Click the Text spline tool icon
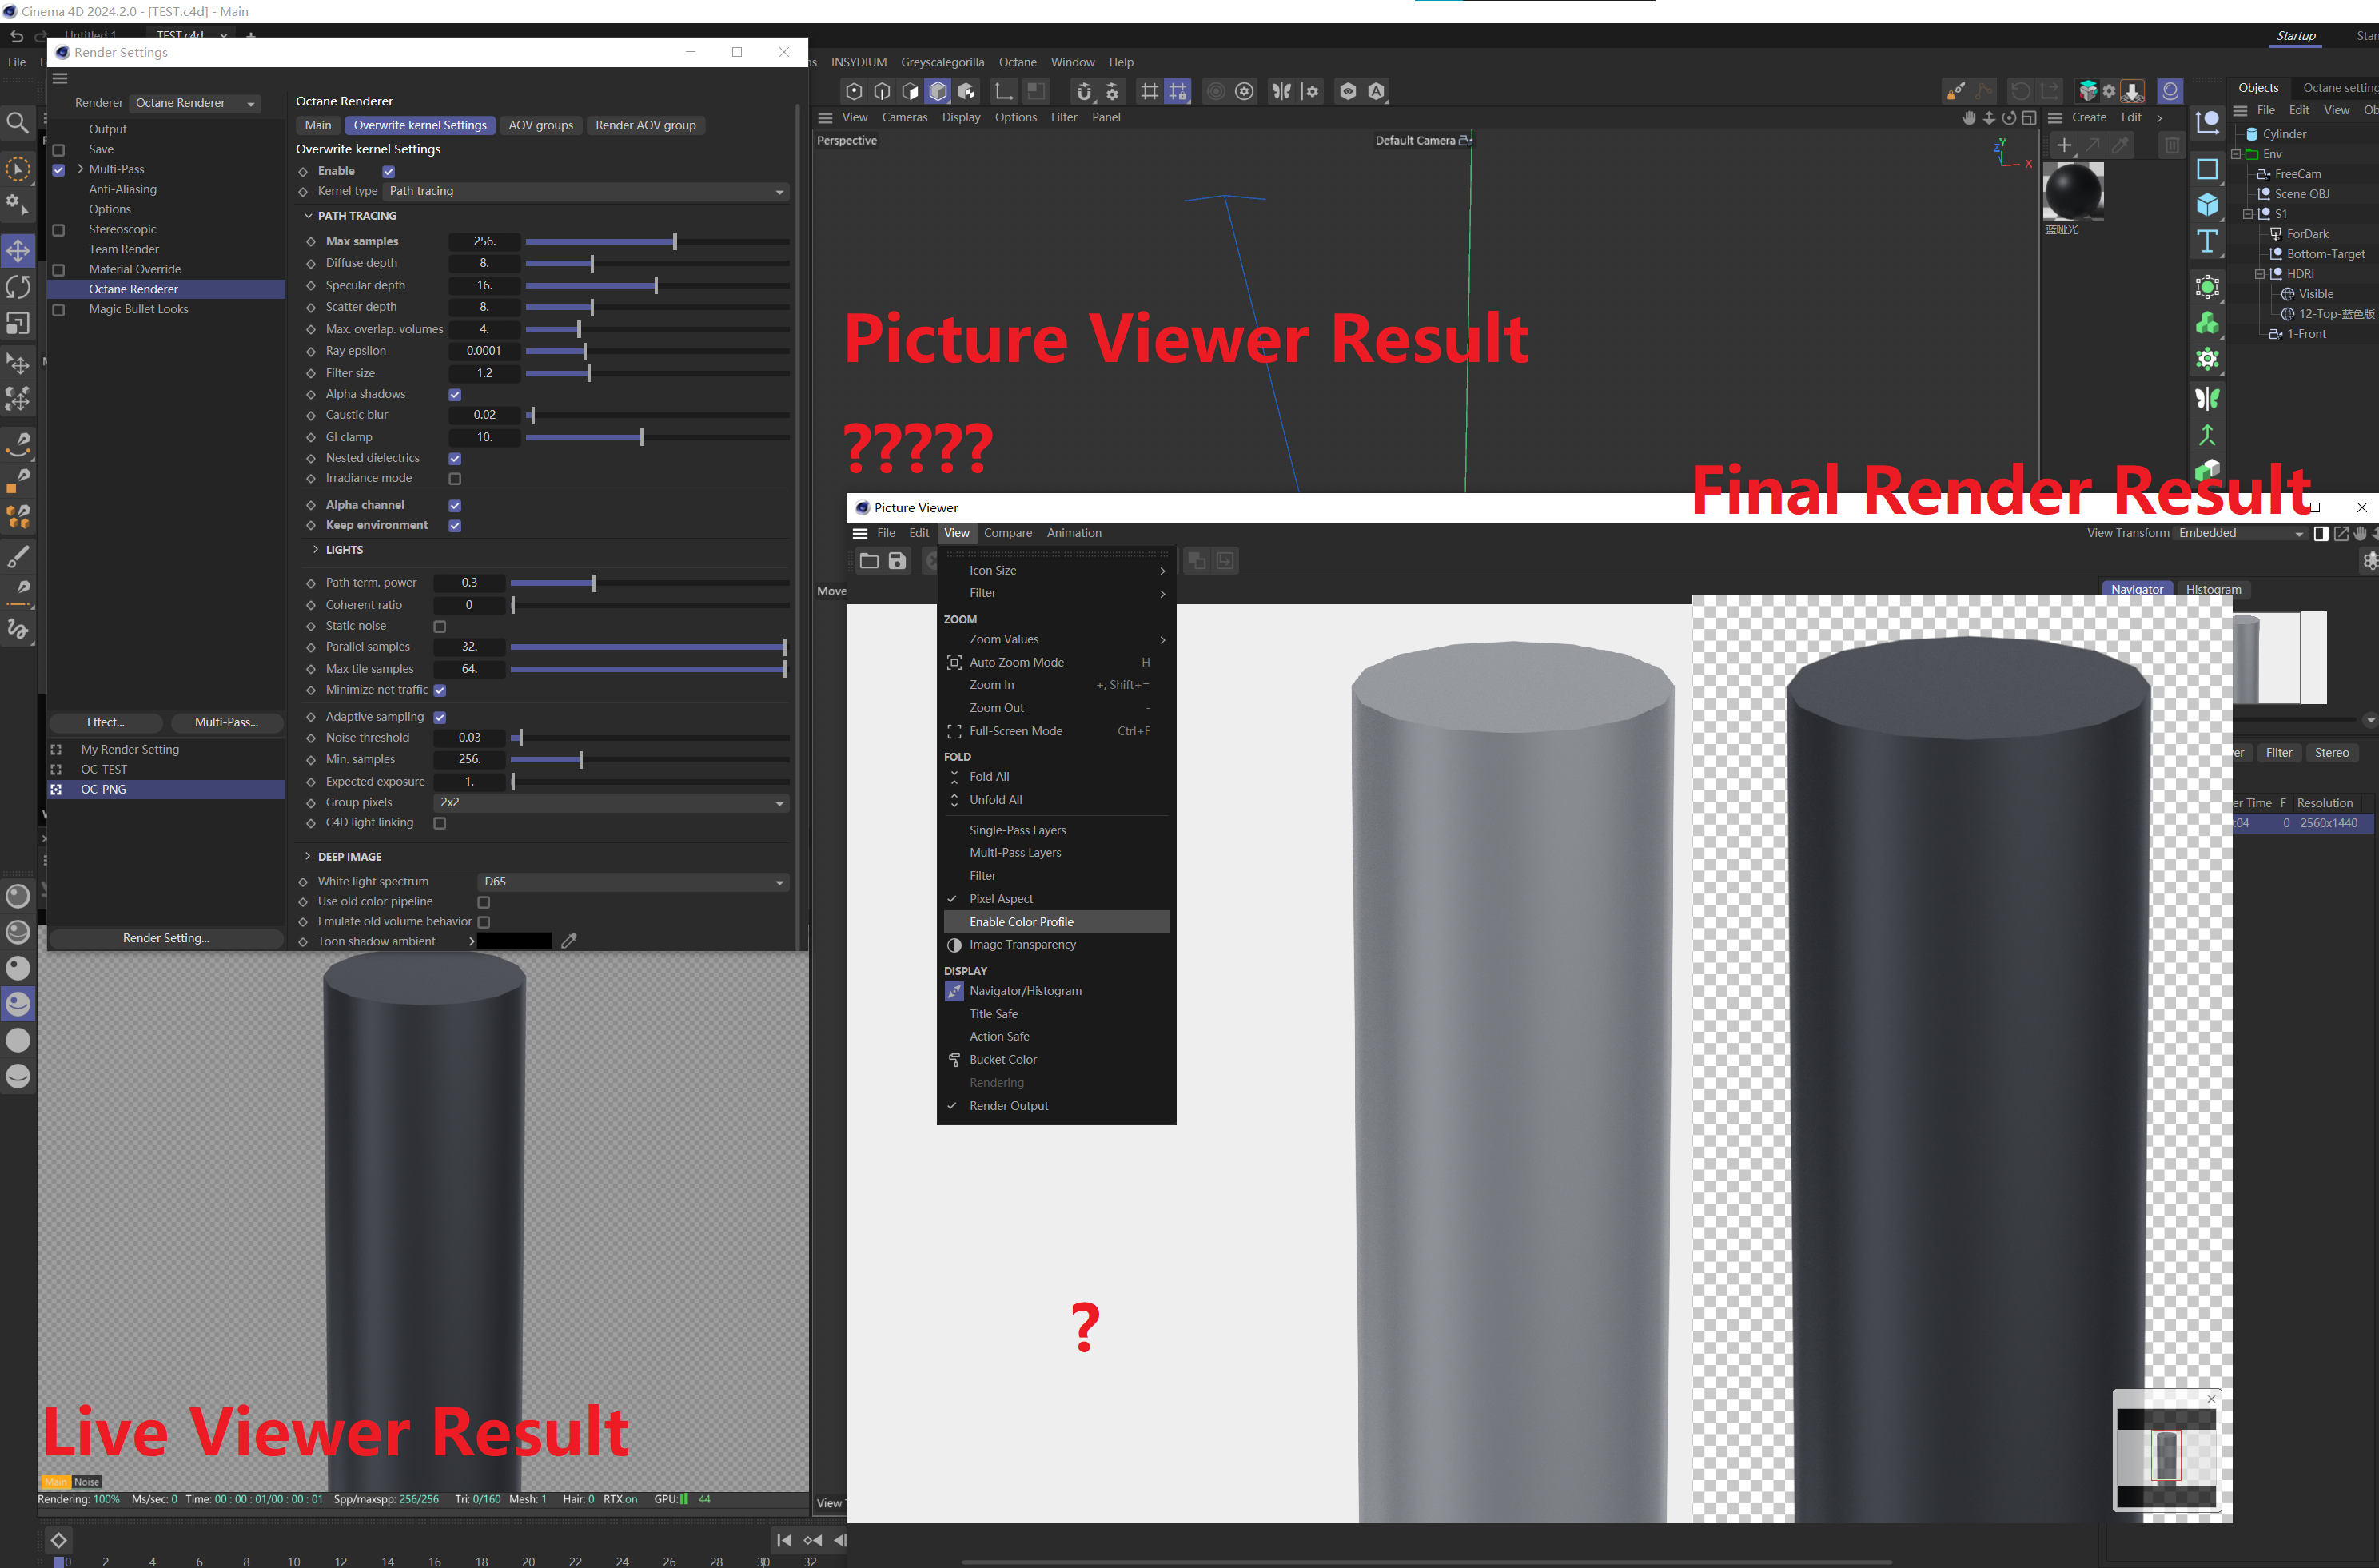The width and height of the screenshot is (2379, 1568). pyautogui.click(x=2207, y=241)
